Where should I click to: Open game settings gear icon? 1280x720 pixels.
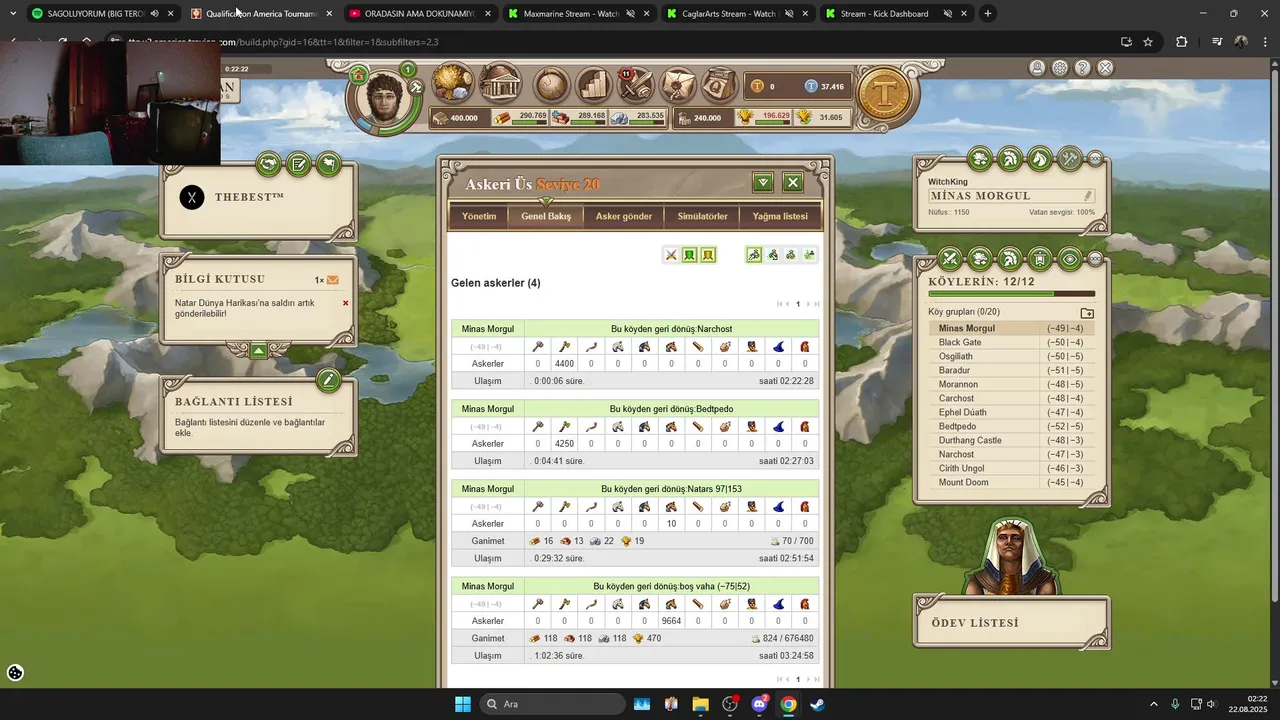pos(1060,68)
